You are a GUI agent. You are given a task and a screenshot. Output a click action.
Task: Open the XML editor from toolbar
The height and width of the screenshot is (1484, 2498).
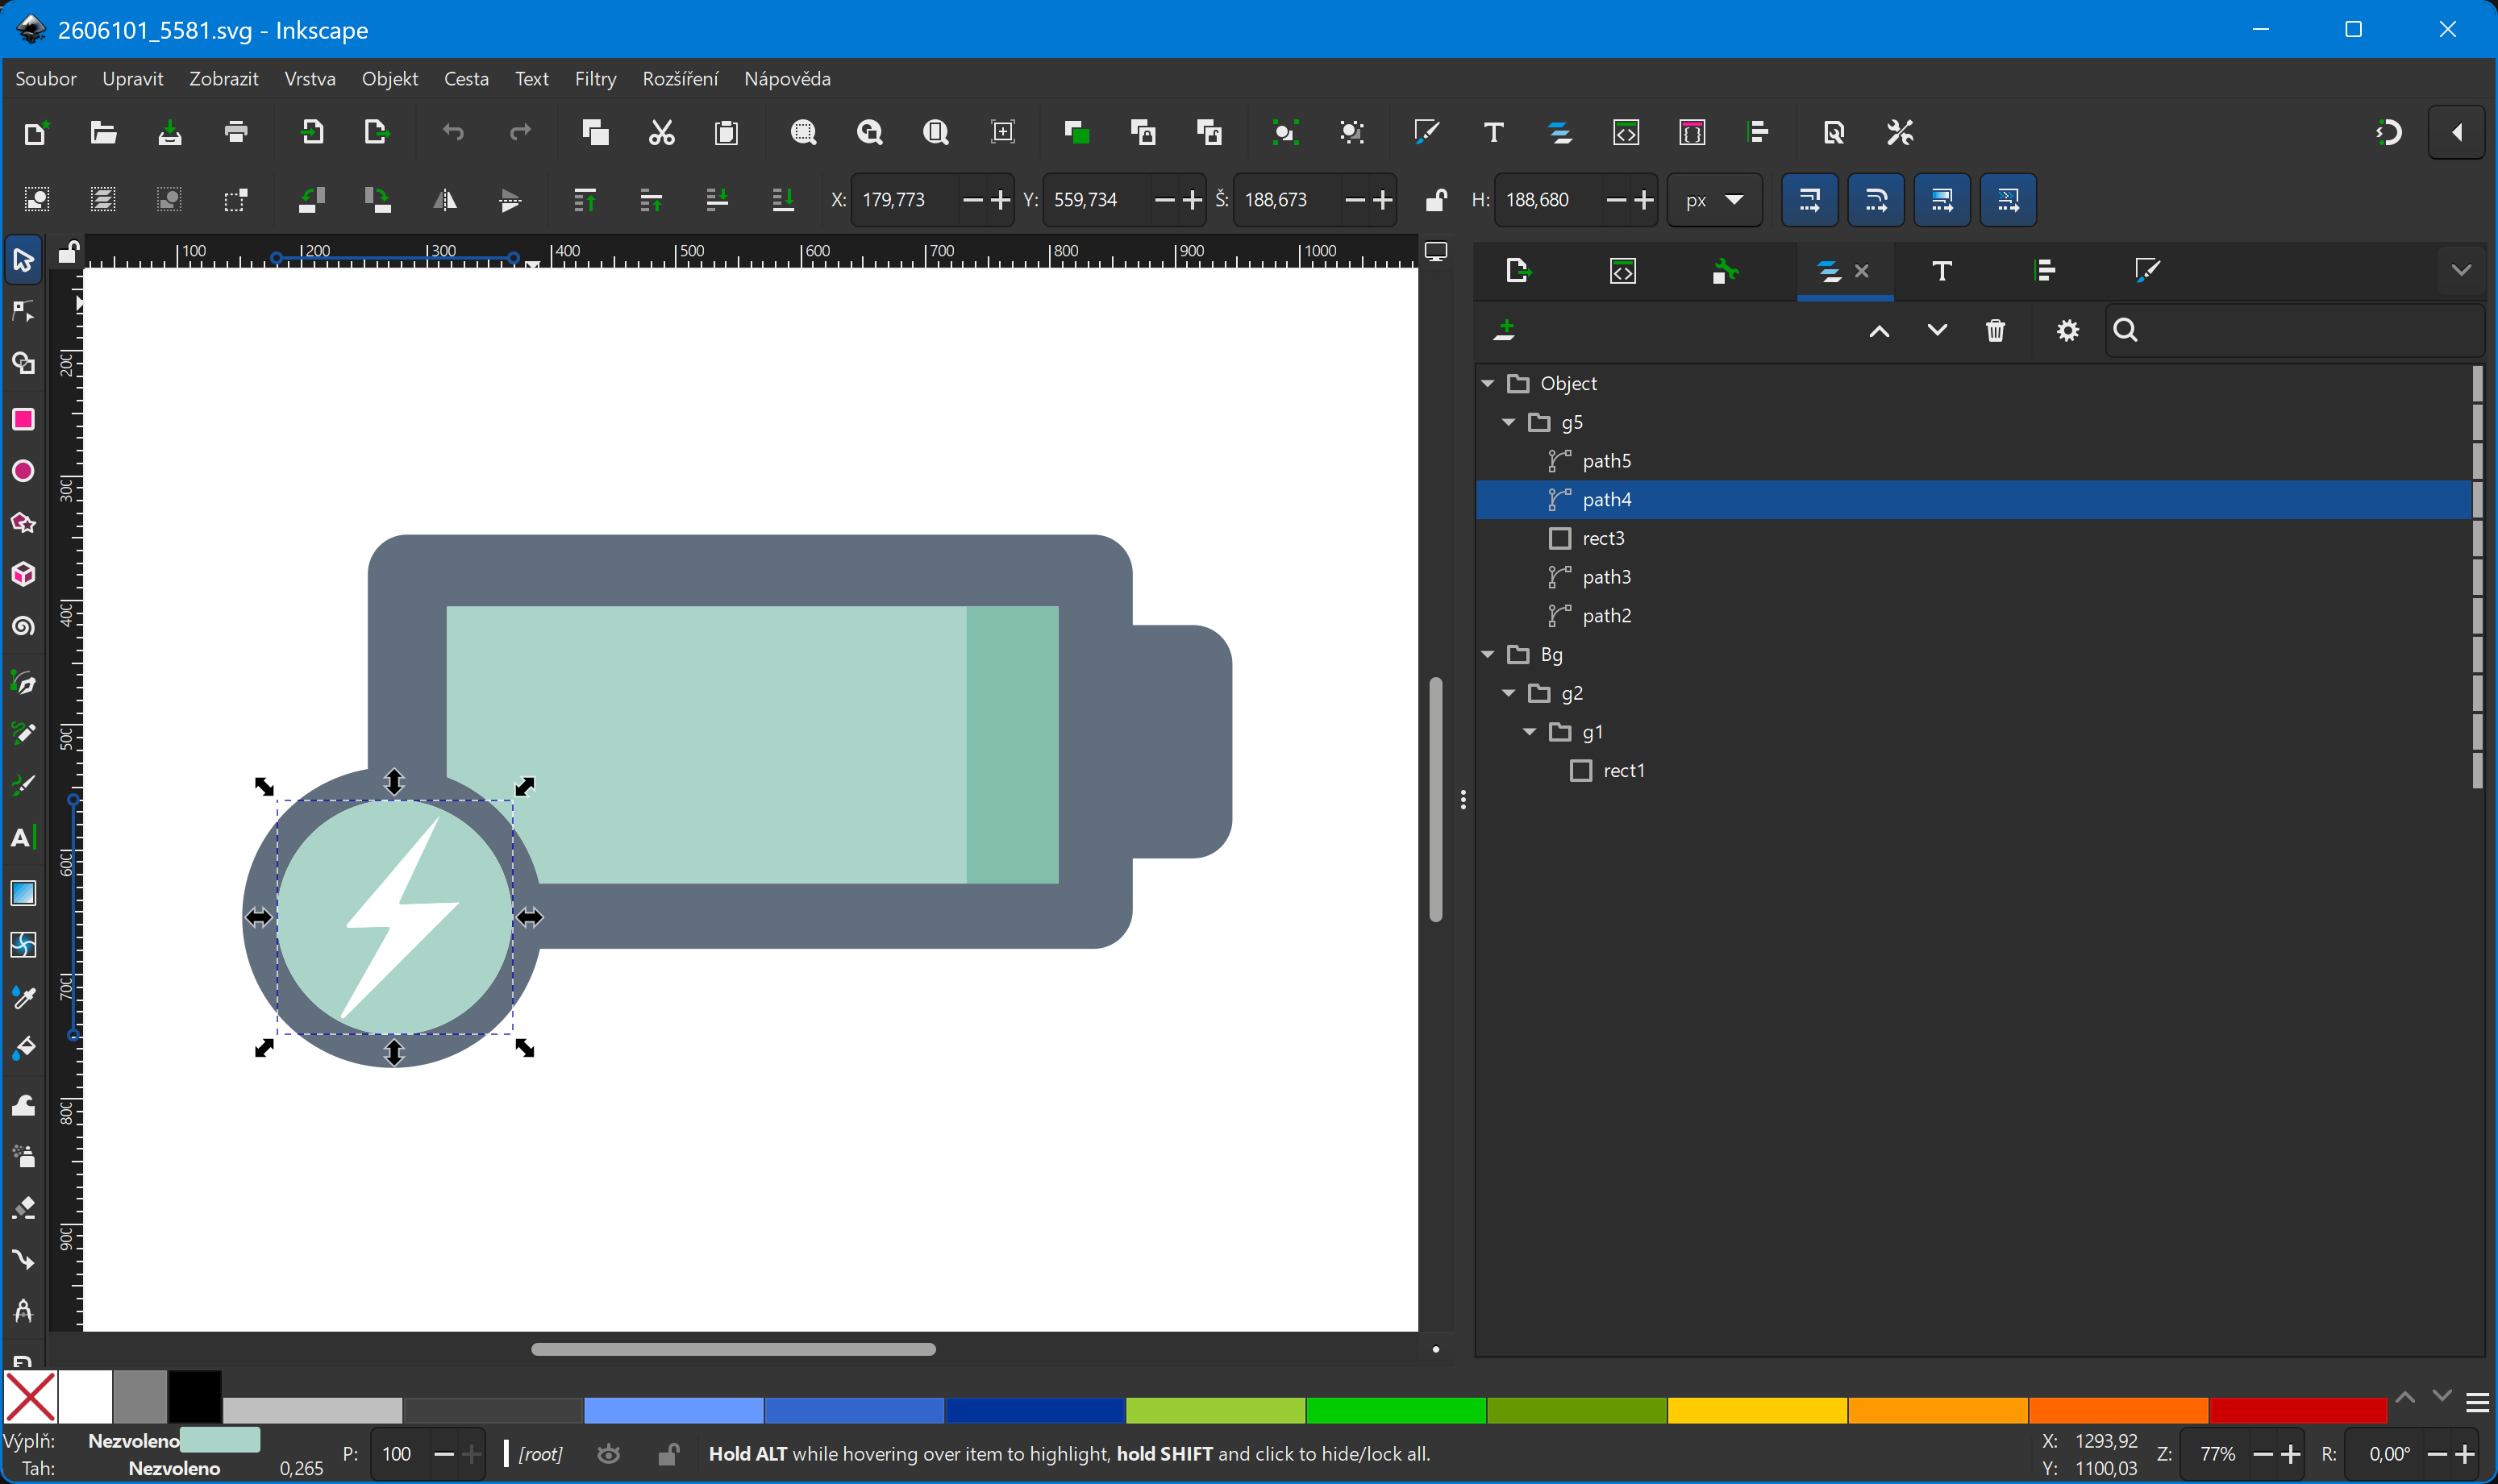click(1626, 132)
